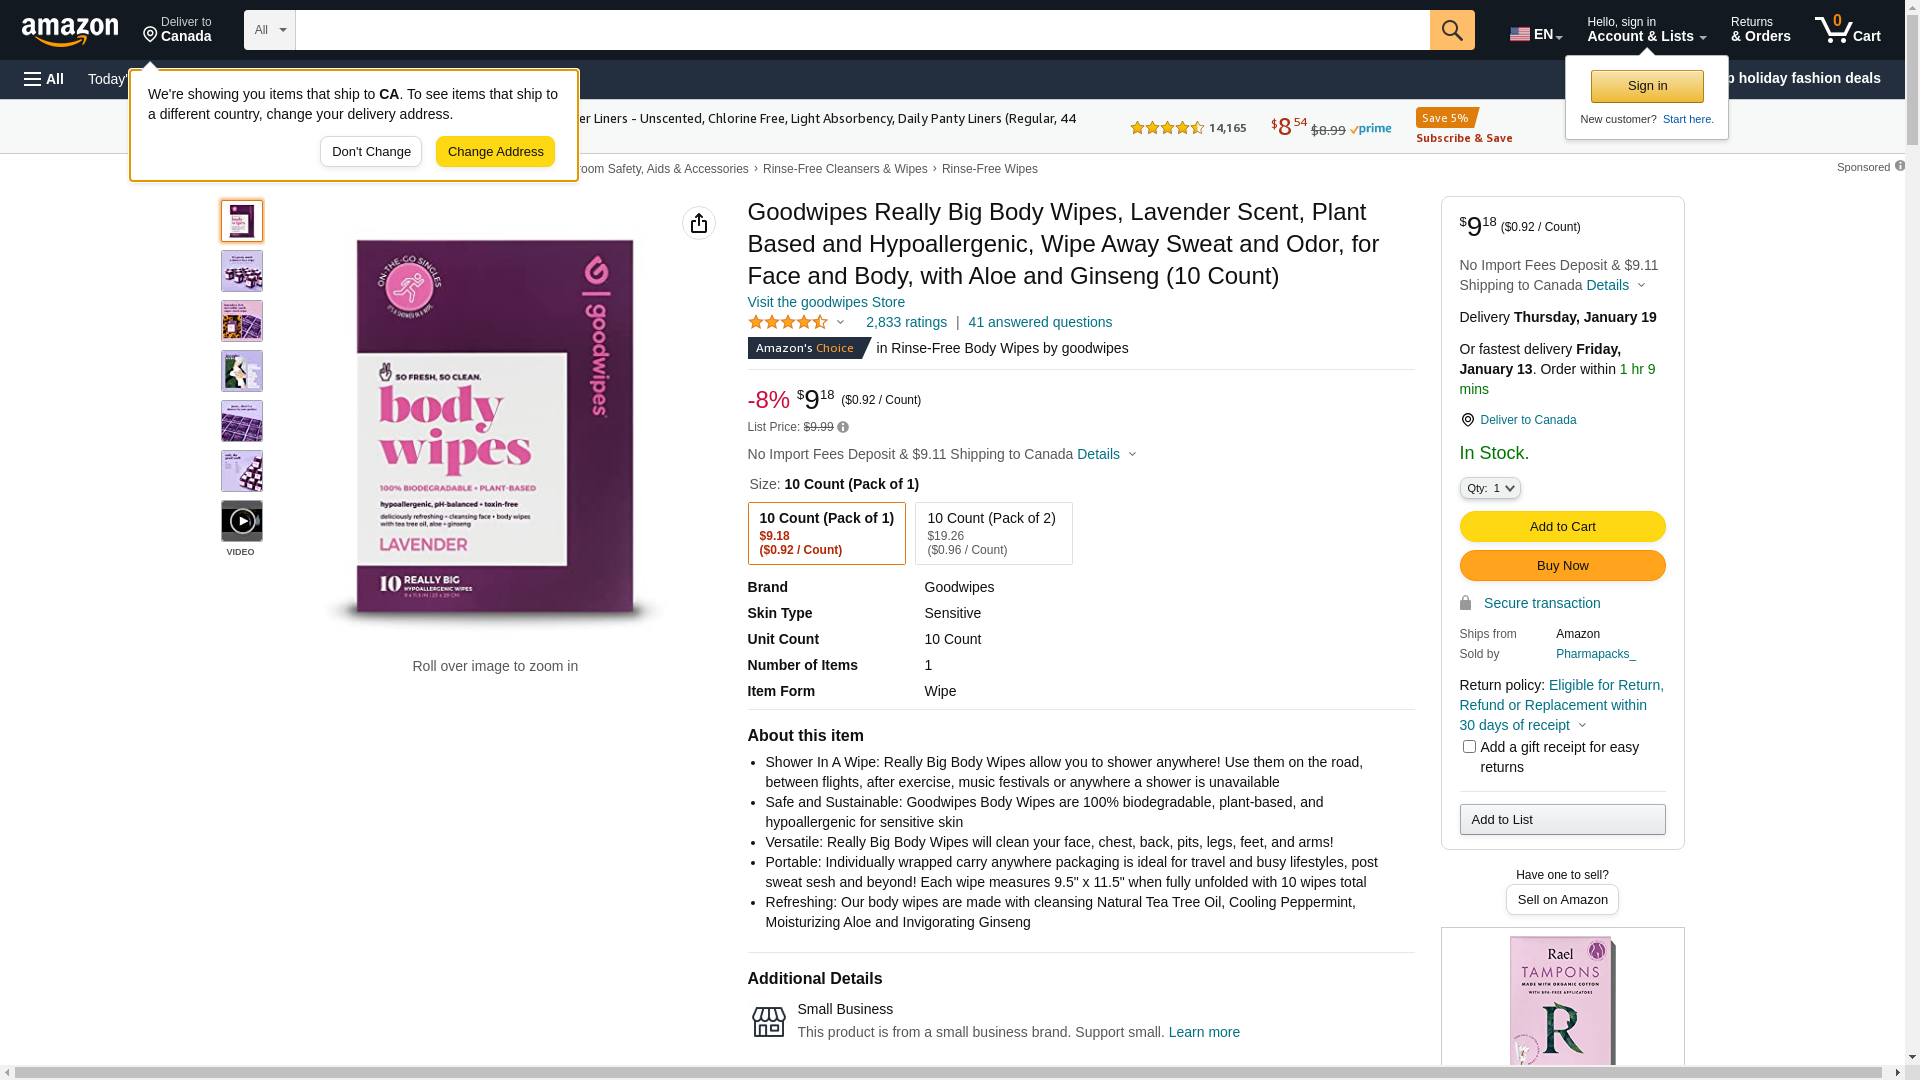Click the Add to Cart button
The height and width of the screenshot is (1080, 1920).
pos(1562,527)
